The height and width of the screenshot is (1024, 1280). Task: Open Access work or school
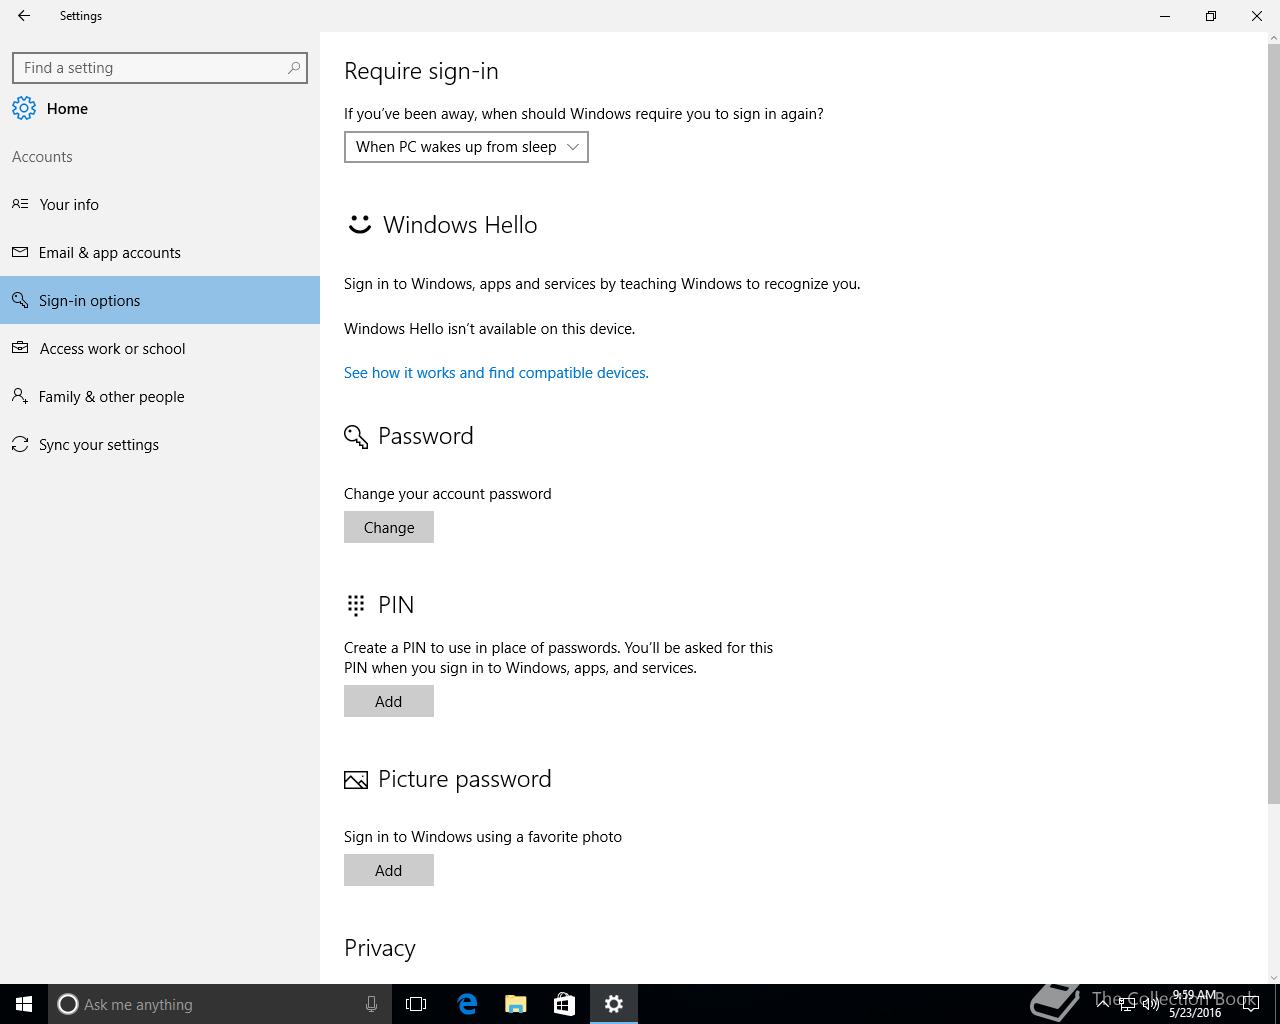click(160, 348)
